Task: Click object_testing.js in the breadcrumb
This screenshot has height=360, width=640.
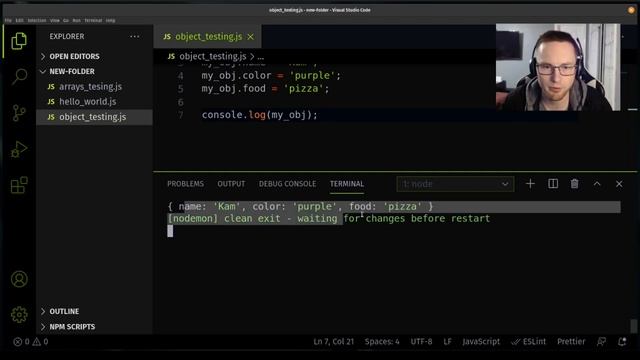Action: coord(213,56)
